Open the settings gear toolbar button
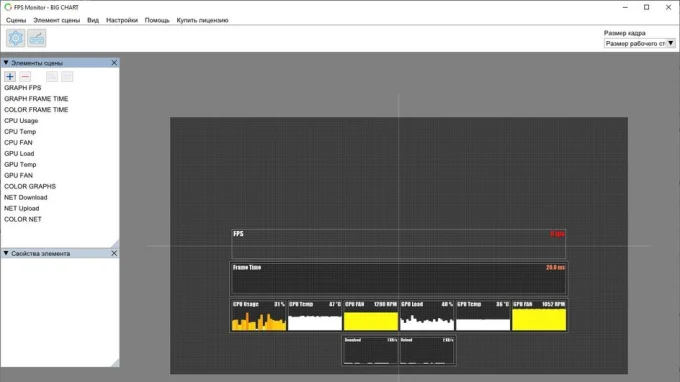 tap(16, 39)
